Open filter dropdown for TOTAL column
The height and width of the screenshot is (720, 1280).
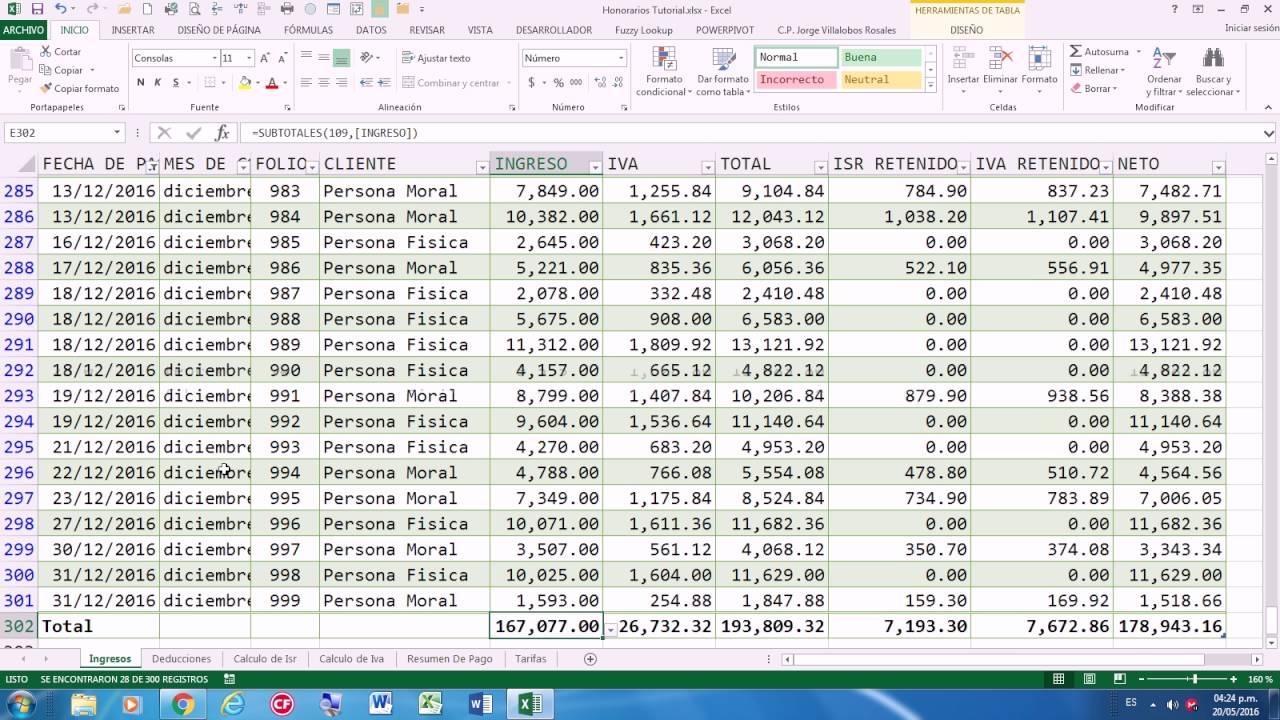coord(821,167)
